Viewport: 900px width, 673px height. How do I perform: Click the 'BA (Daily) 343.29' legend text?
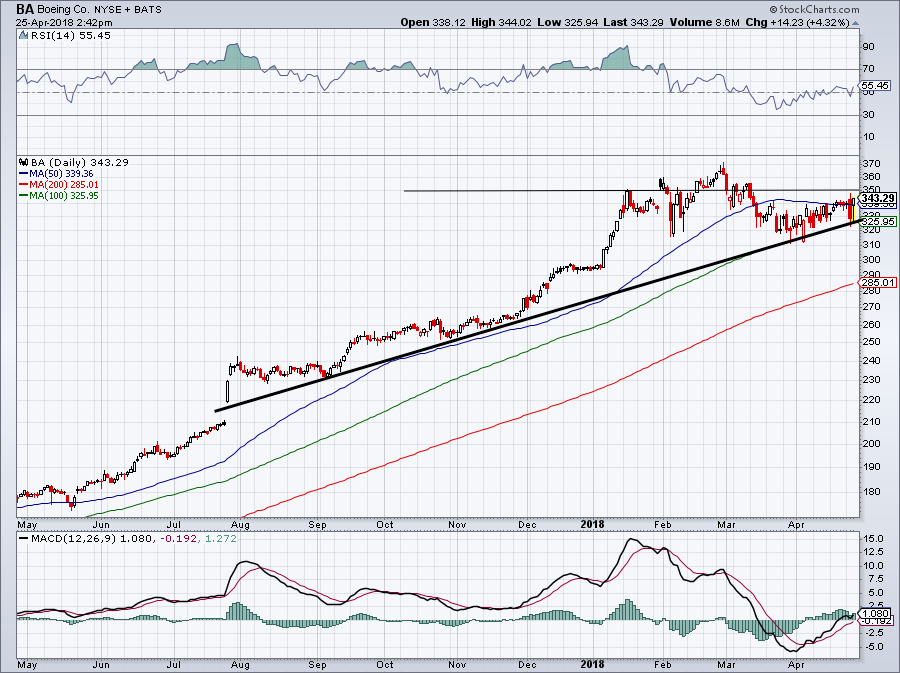80,162
